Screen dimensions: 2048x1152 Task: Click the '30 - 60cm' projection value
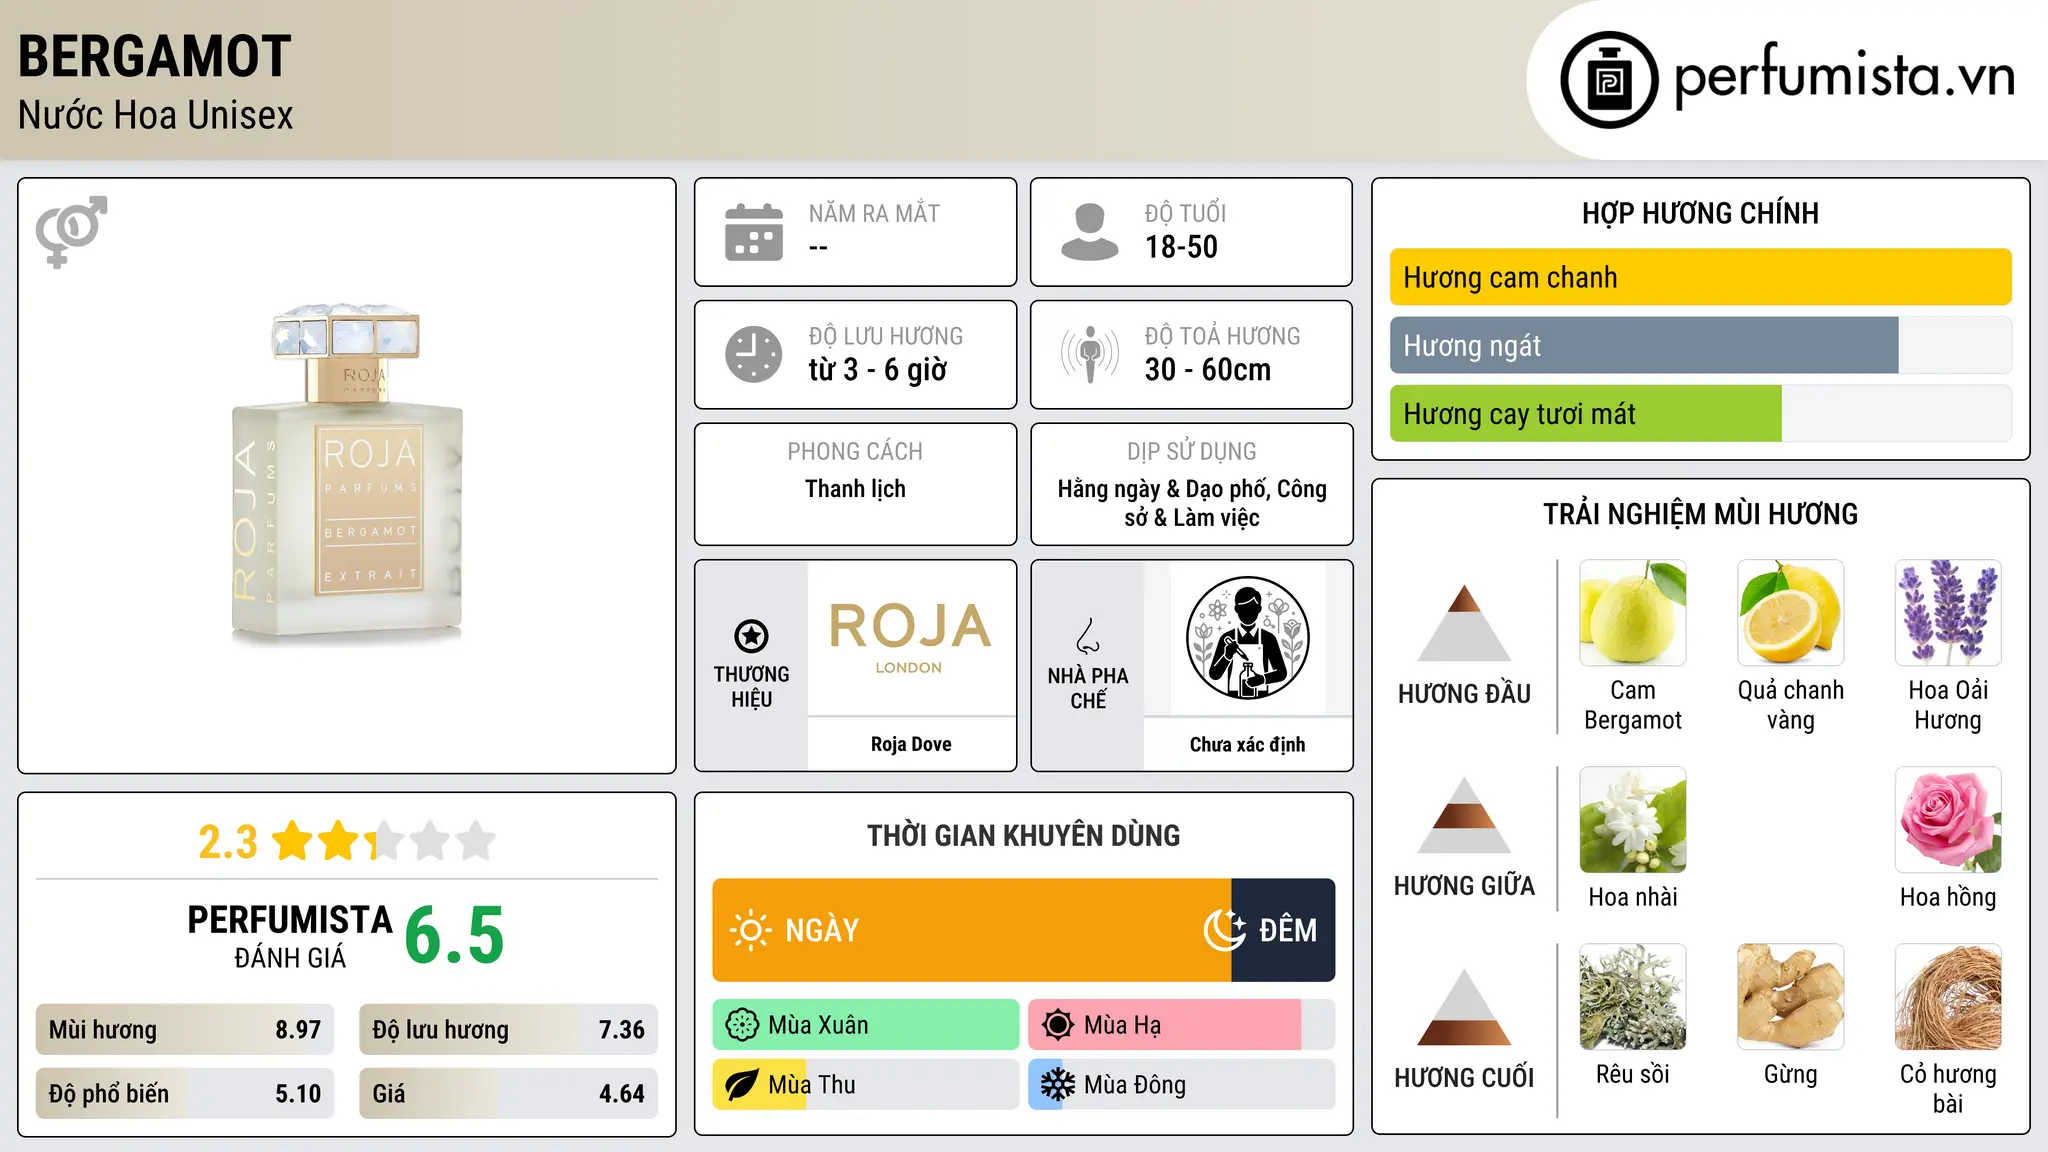click(1208, 370)
